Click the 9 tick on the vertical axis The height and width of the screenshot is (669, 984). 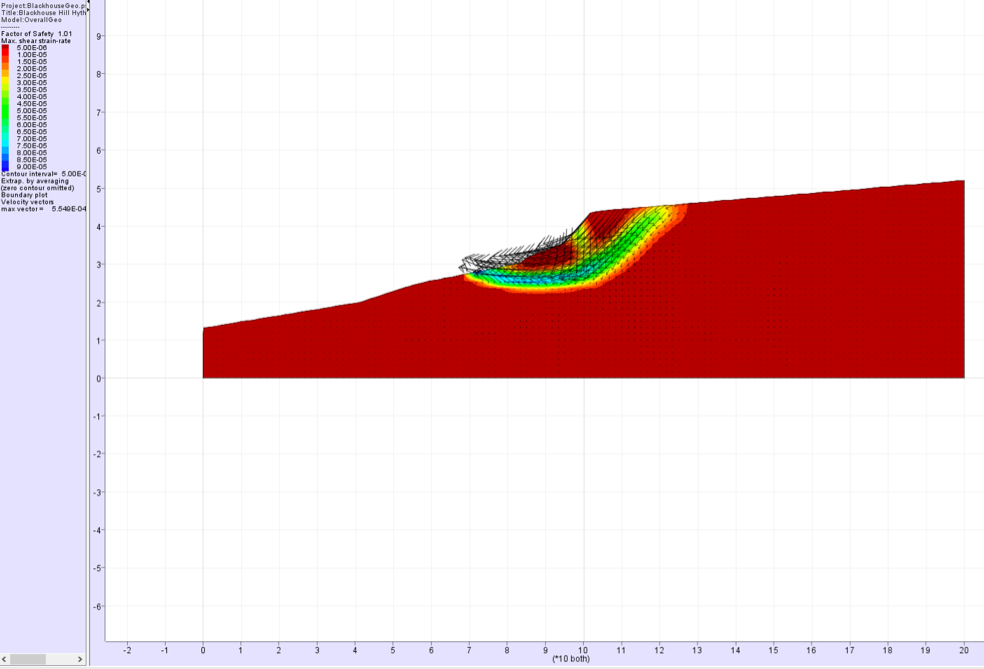[x=98, y=36]
